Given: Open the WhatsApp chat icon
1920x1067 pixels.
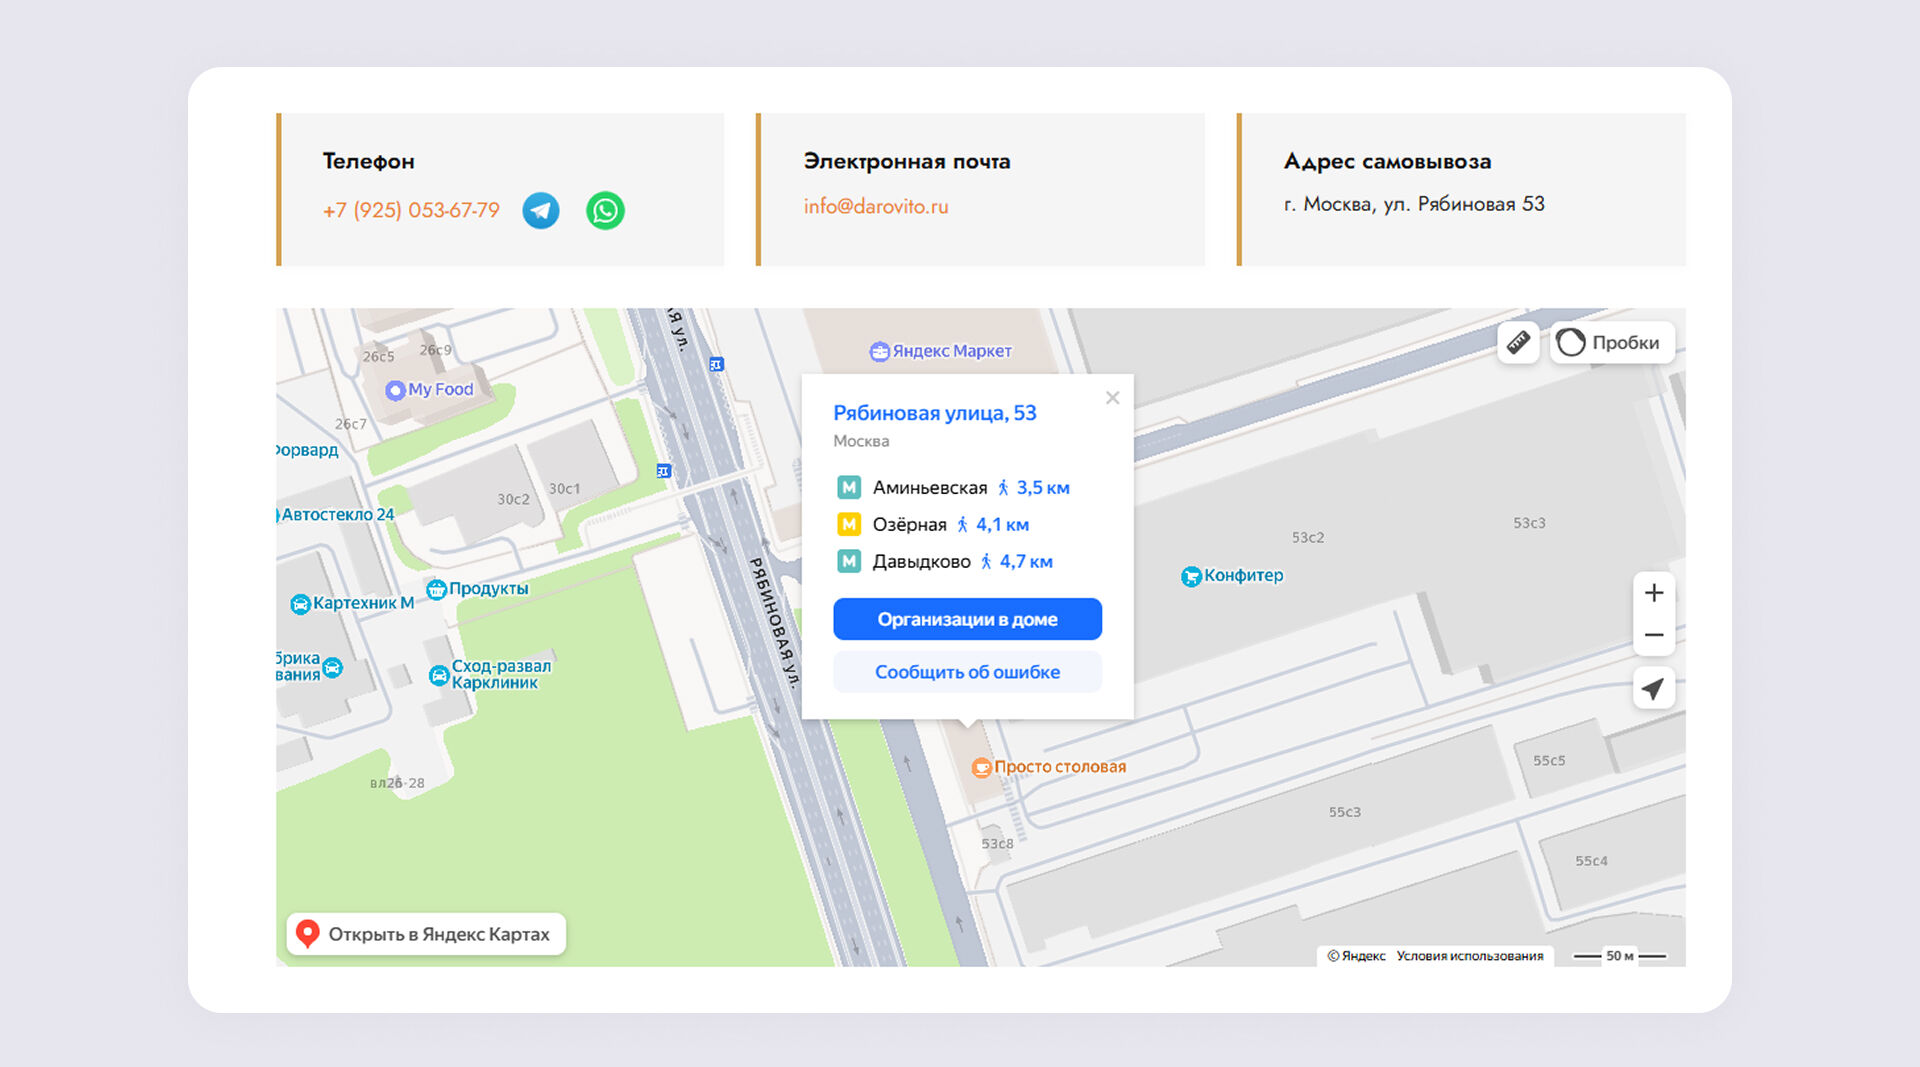Looking at the screenshot, I should pos(605,211).
